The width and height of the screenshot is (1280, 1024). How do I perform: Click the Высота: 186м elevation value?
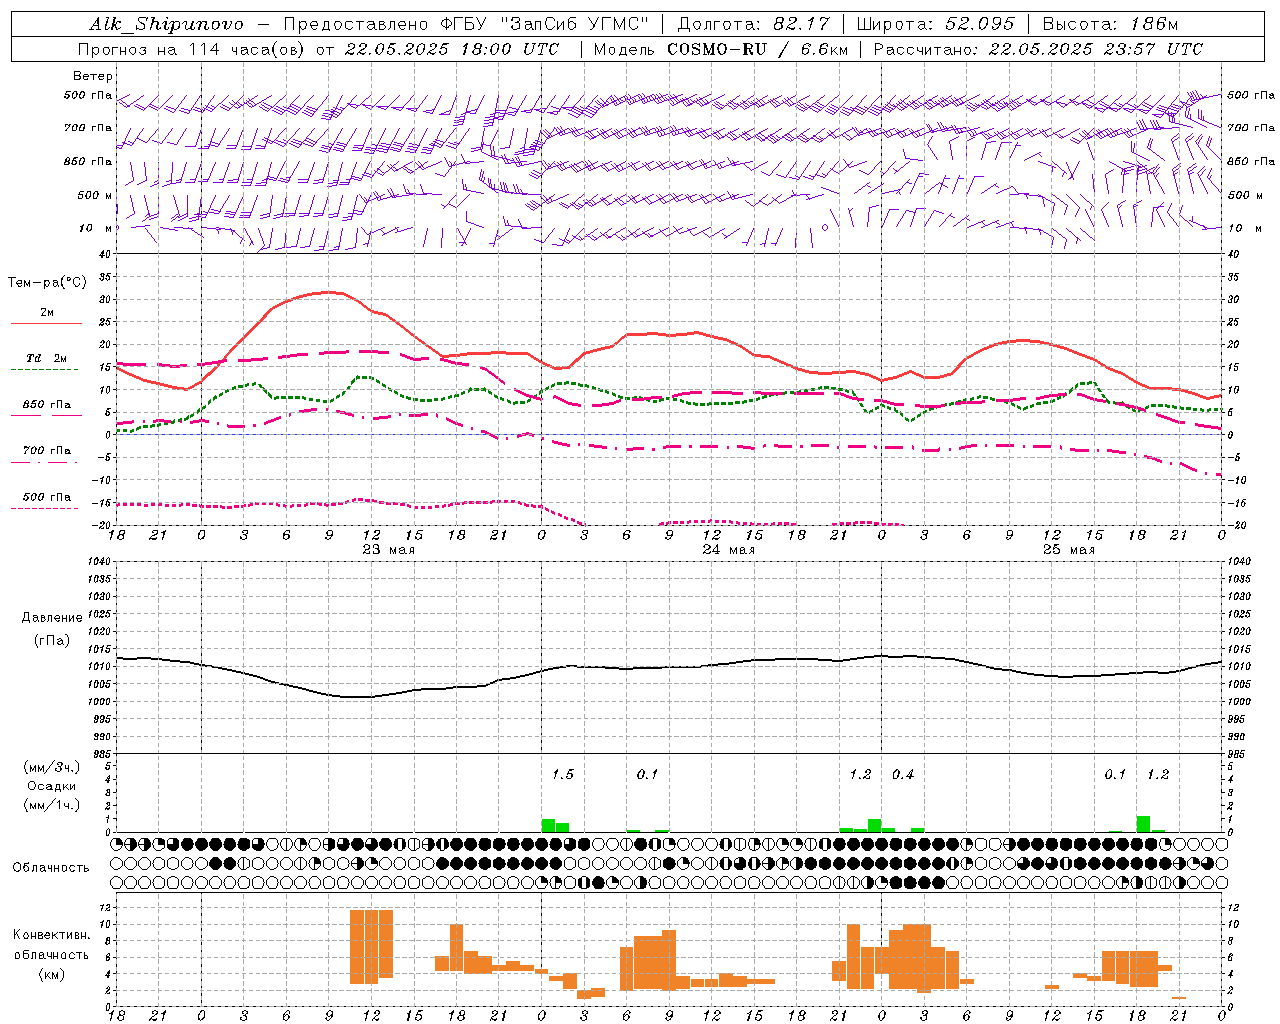(1110, 24)
